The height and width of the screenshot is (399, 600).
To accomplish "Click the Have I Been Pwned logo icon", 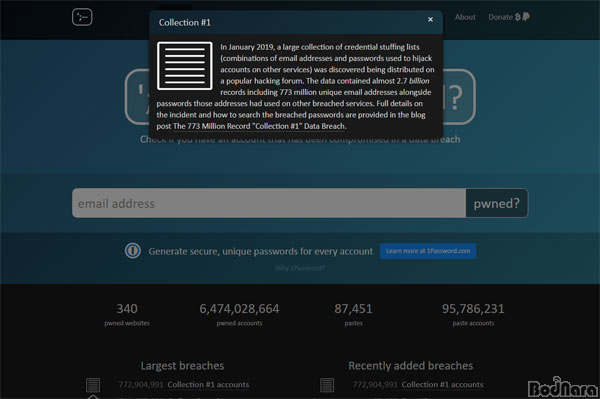I will click(82, 17).
